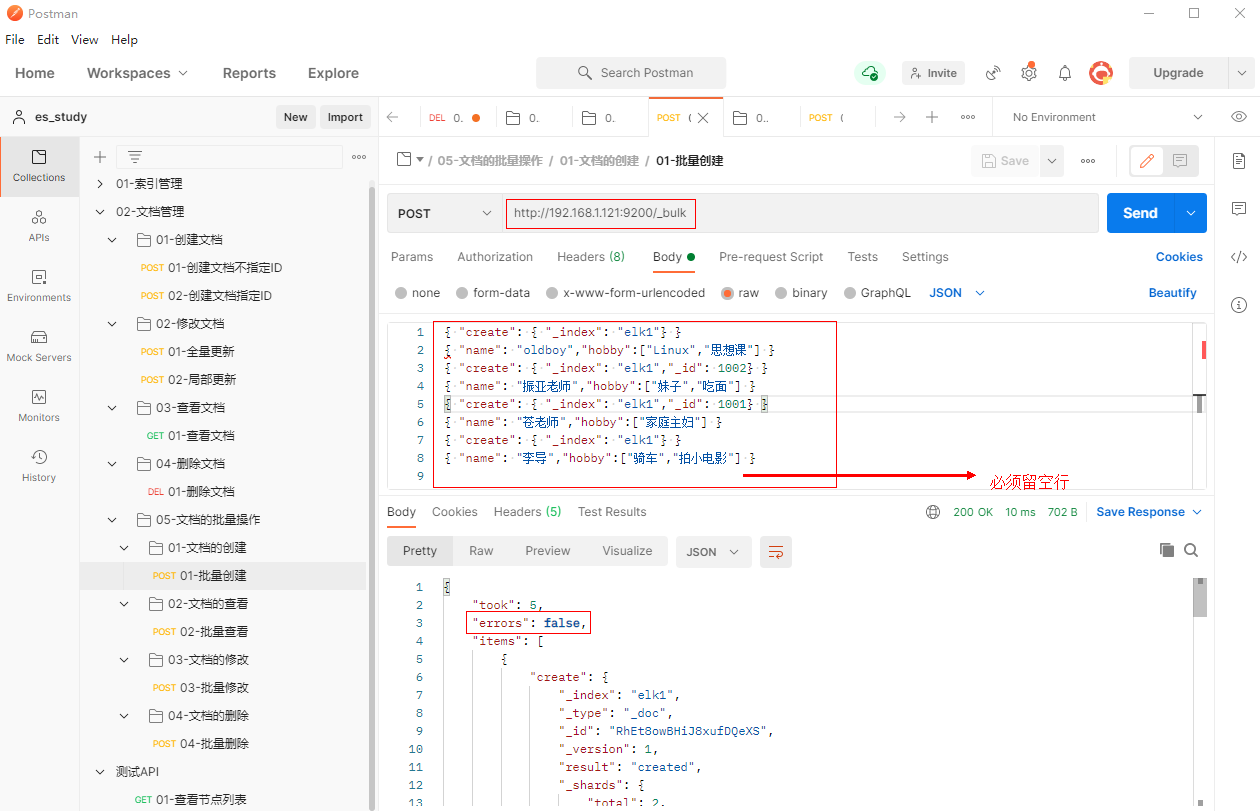Open the Help menu
Screen dimensions: 1260x811
tap(124, 40)
